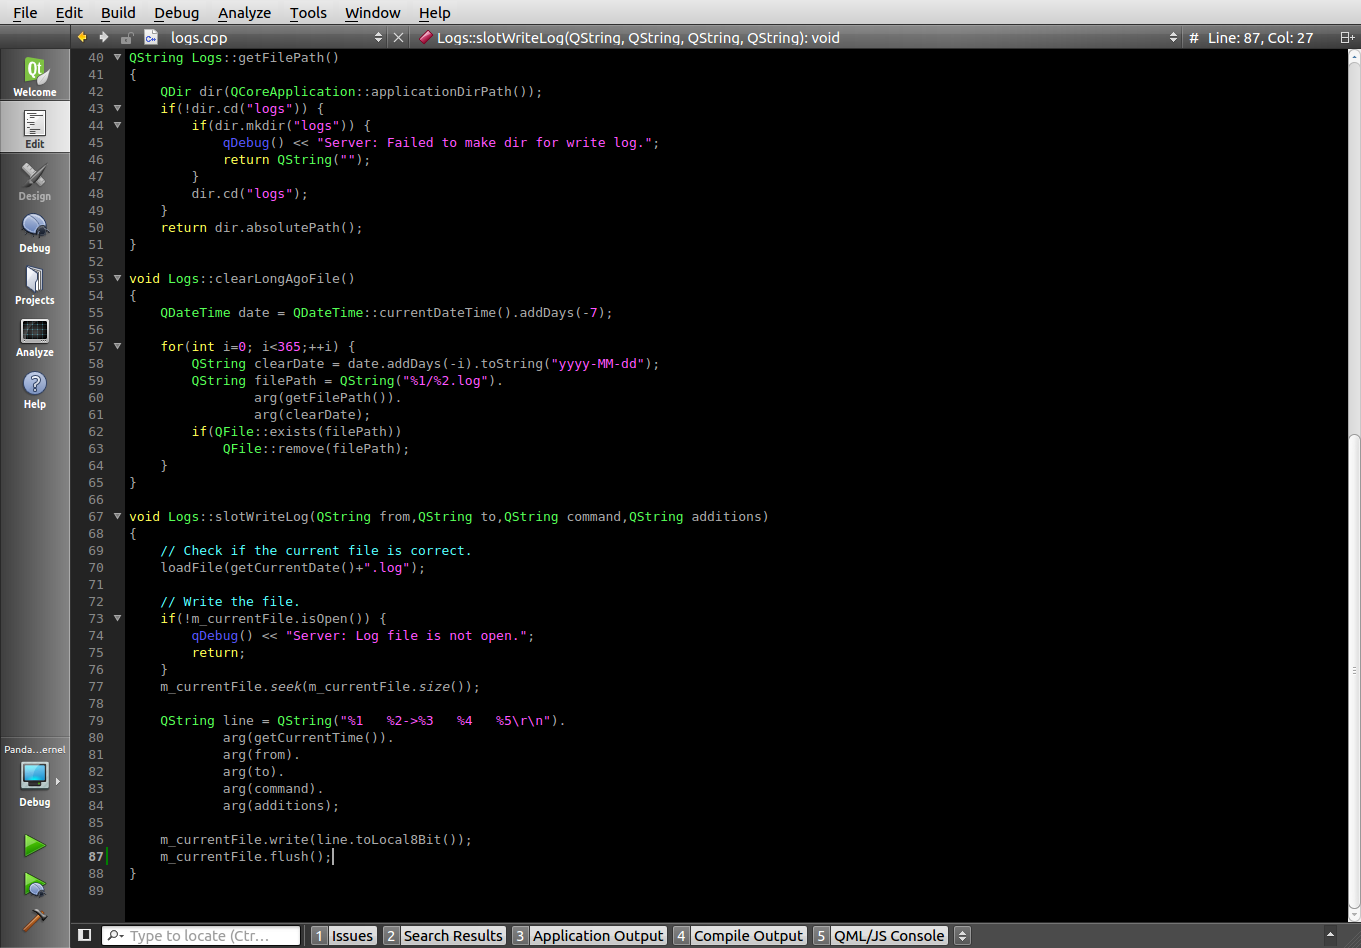Fold the isOpen if block at line 73
1361x948 pixels.
coord(117,619)
